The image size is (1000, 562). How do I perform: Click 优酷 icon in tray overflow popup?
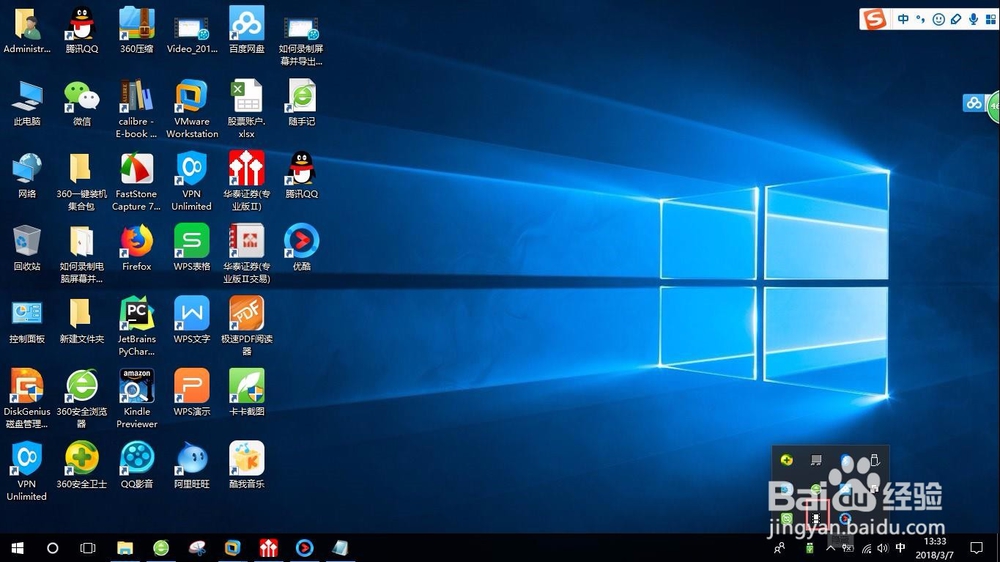coord(846,519)
